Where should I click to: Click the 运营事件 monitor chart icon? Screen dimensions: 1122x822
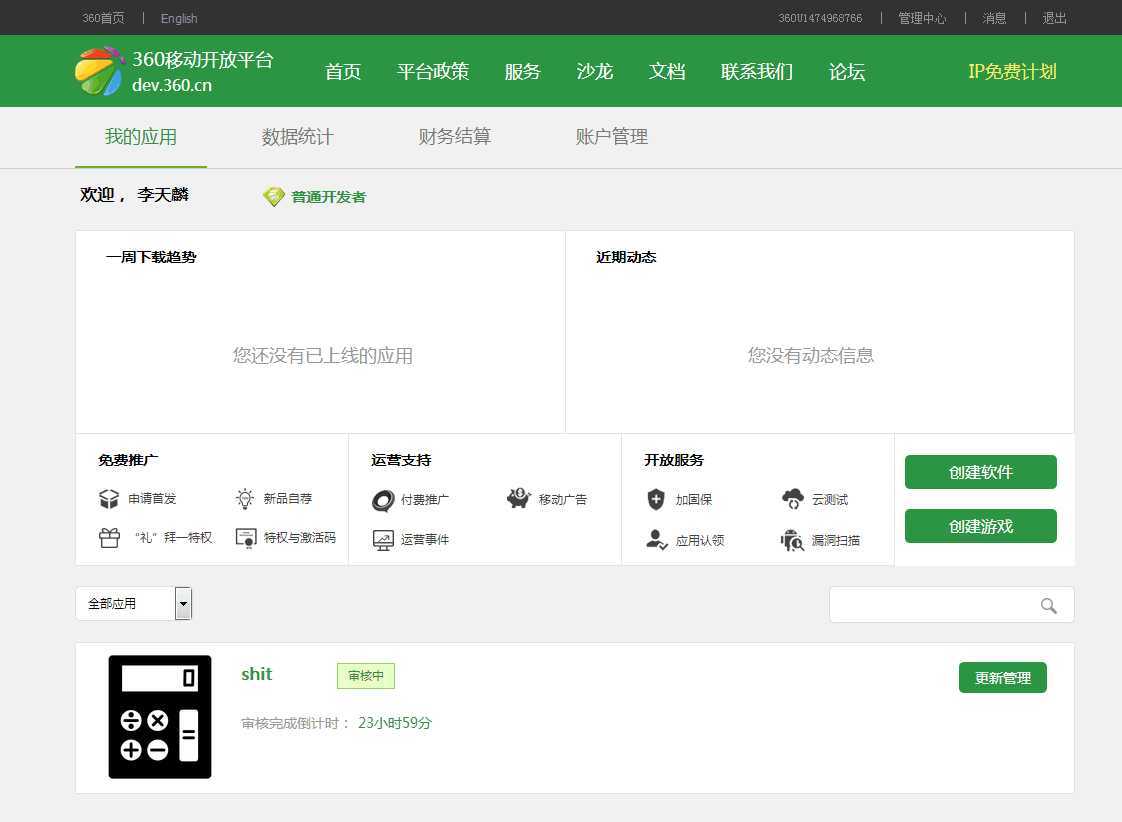[384, 540]
